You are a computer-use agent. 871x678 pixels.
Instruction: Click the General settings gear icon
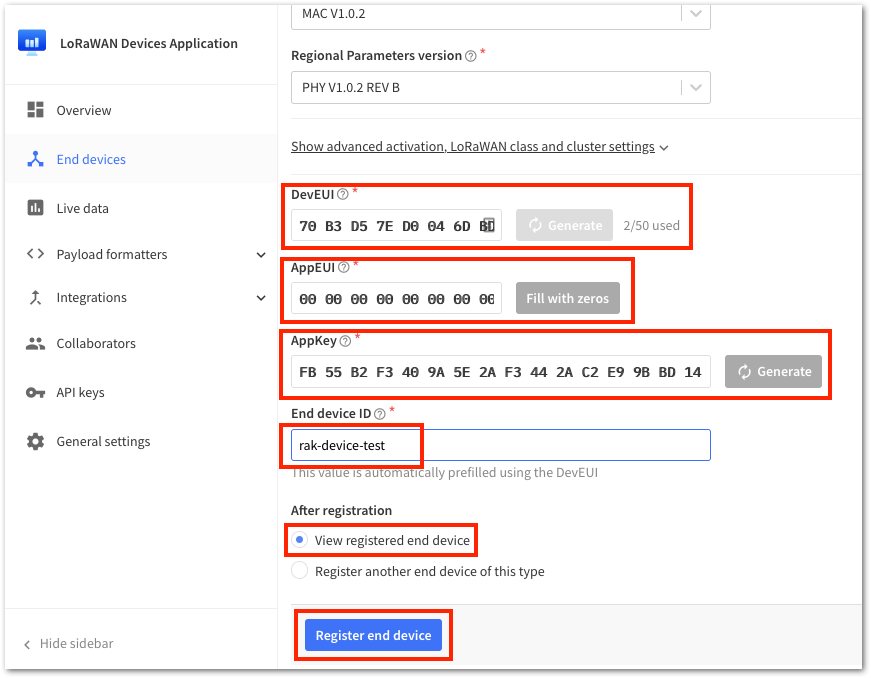click(36, 441)
